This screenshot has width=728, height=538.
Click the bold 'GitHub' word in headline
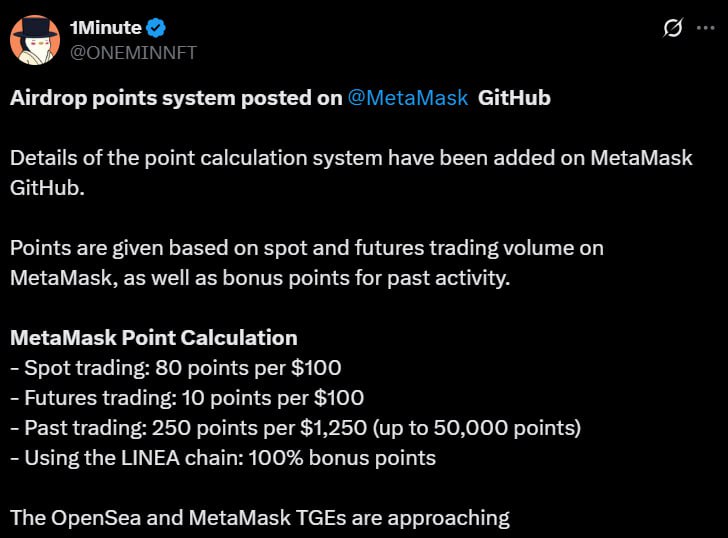[514, 99]
